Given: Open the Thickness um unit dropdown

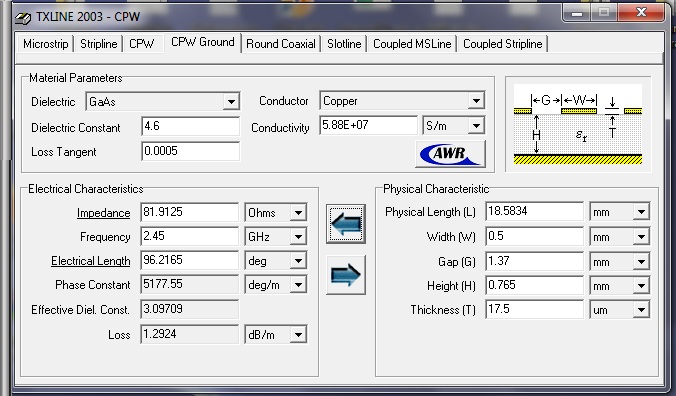Looking at the screenshot, I should coord(641,310).
